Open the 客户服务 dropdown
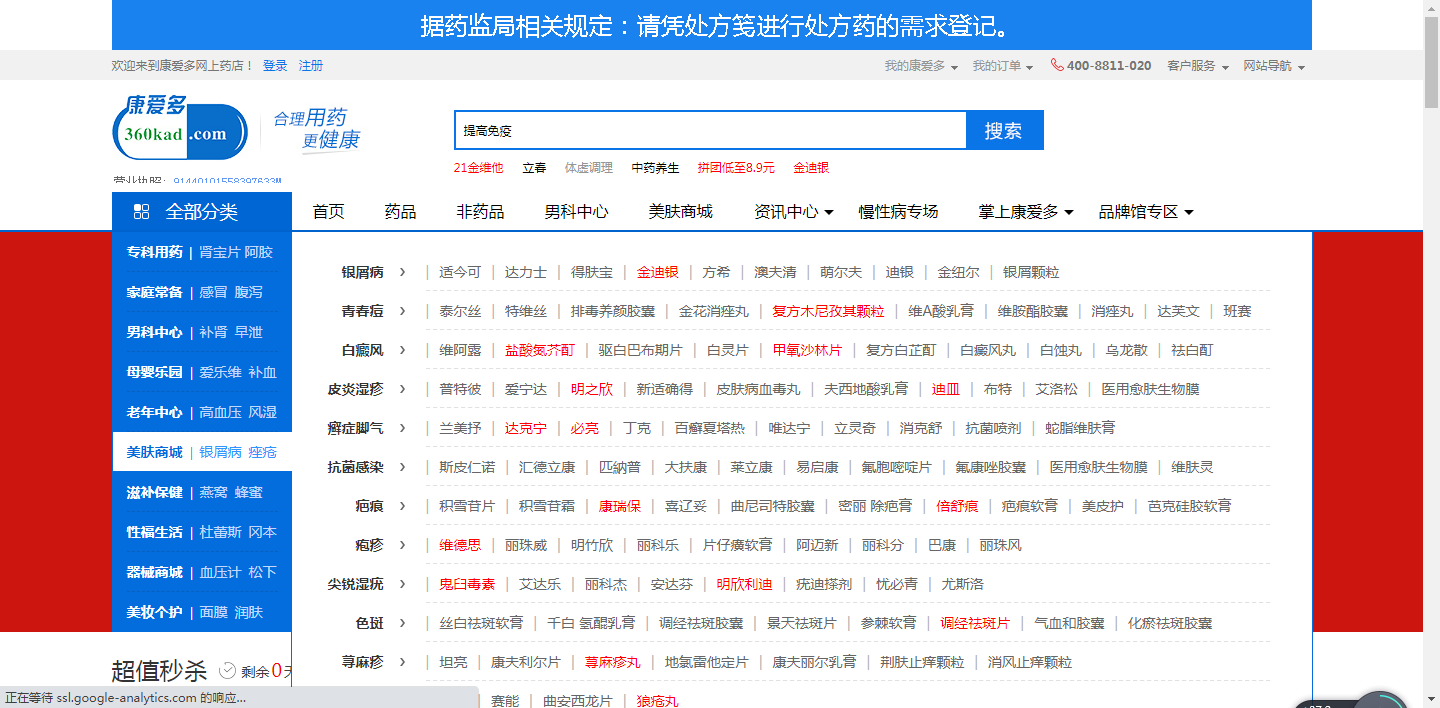This screenshot has width=1440, height=708. tap(1197, 66)
